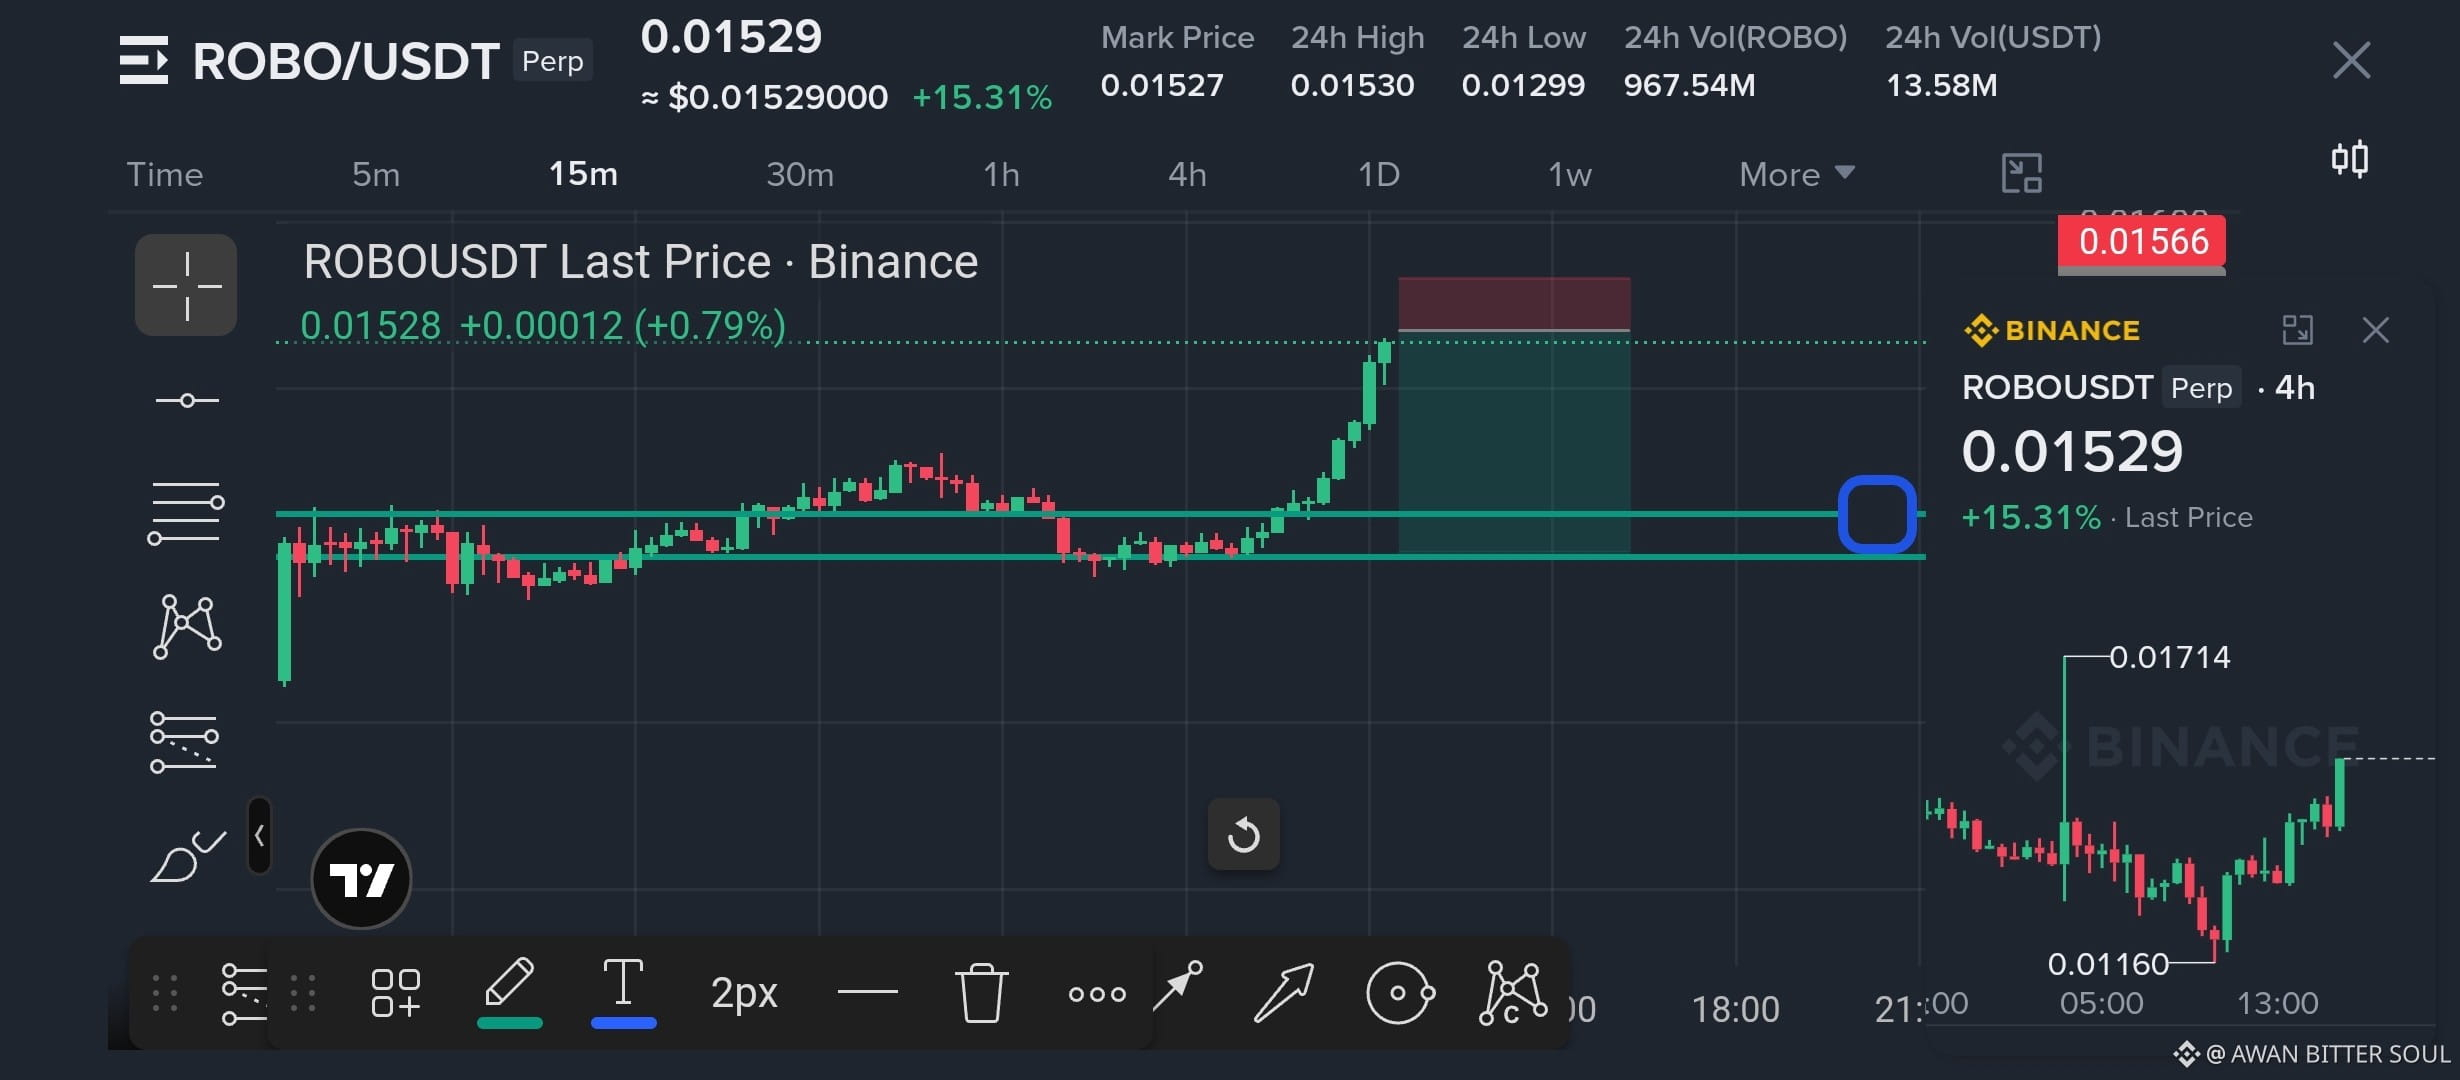This screenshot has height=1080, width=2460.
Task: Delete the selected drawing with trash icon
Action: point(981,992)
